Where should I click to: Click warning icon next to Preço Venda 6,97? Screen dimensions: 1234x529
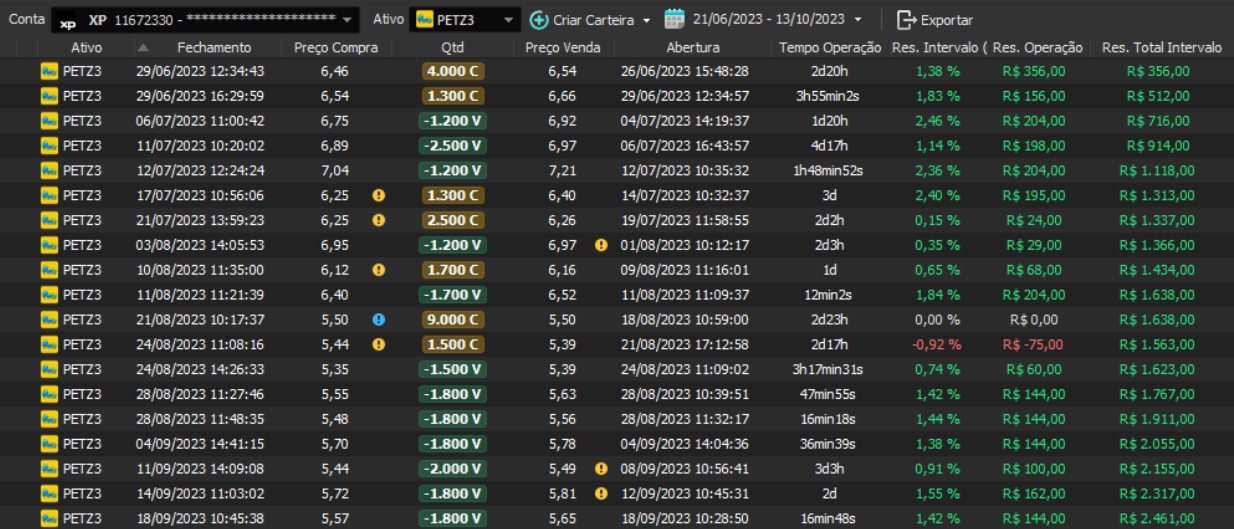tap(600, 245)
